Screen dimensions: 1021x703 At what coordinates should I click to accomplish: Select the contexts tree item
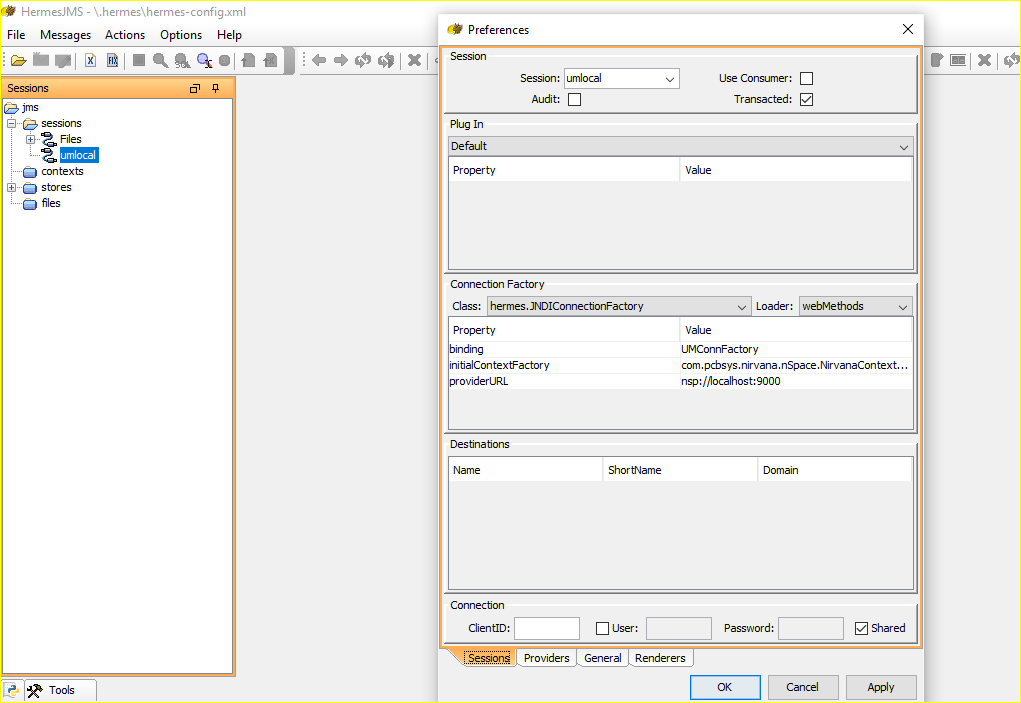coord(62,171)
